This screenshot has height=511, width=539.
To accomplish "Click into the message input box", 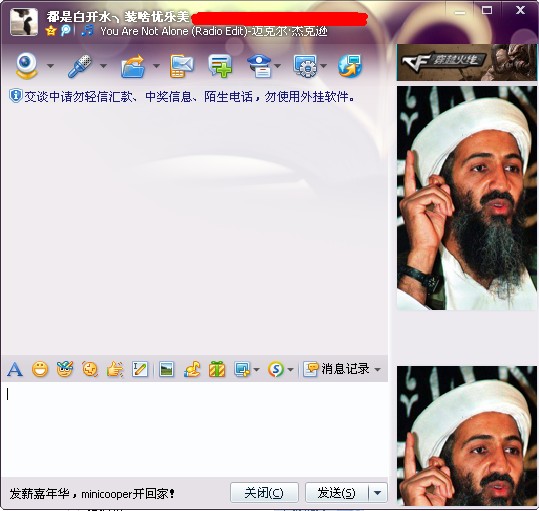I will (194, 430).
